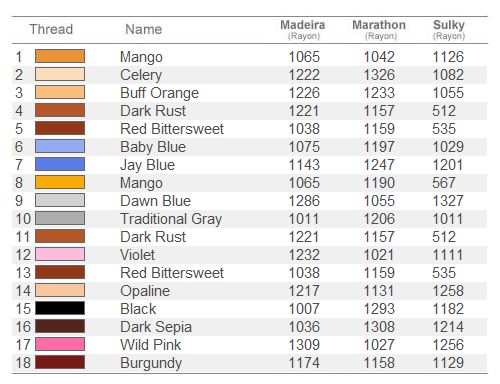Screen dimensions: 500x384
Task: Click the Thread column header
Action: coord(51,29)
